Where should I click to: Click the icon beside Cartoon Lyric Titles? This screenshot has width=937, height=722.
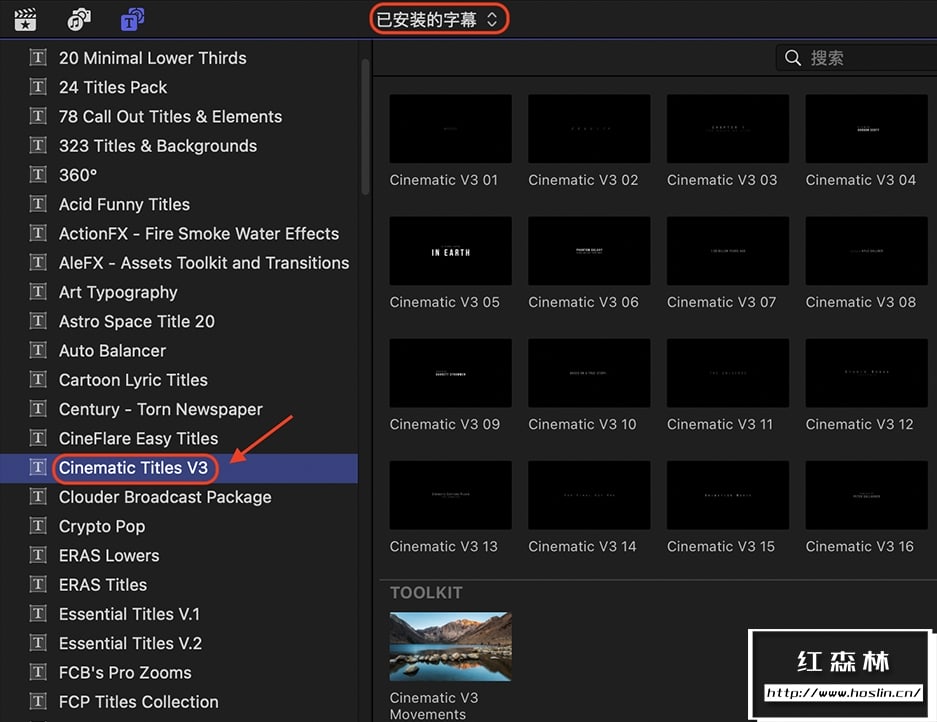click(38, 380)
